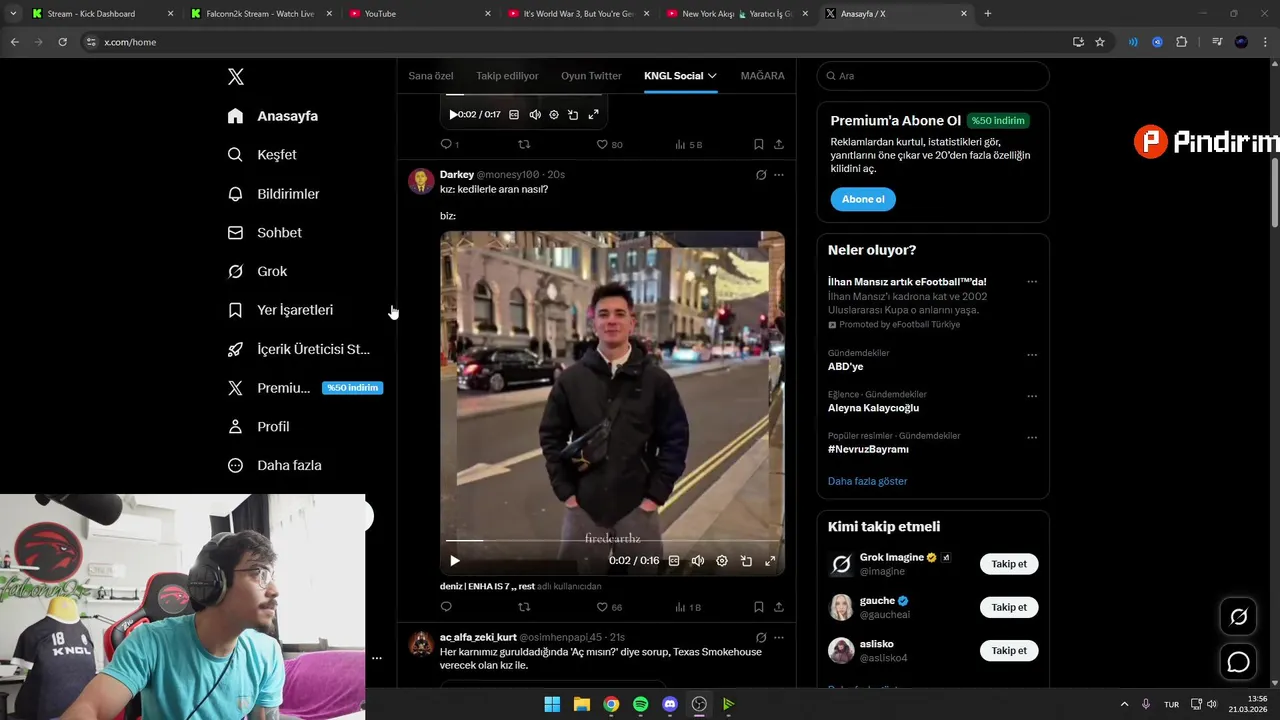Enter fullscreen on Darkey video
The image size is (1280, 720).
pos(770,561)
